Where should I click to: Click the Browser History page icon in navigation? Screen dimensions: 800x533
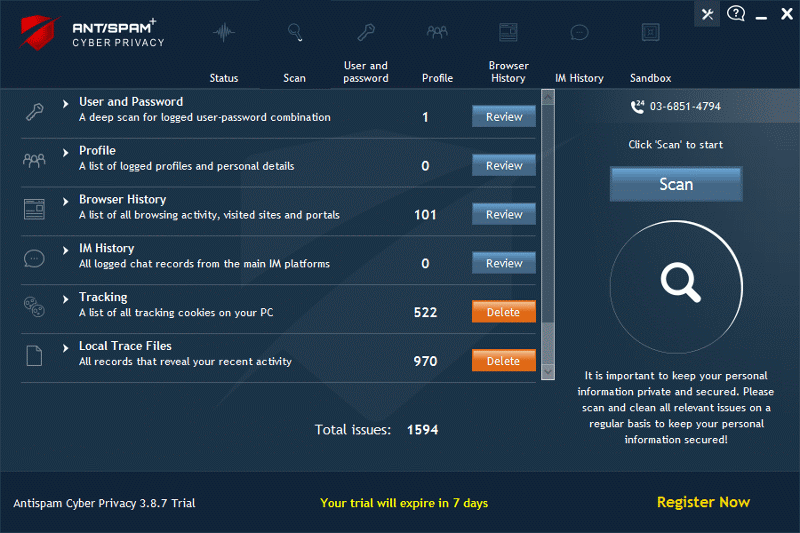(508, 33)
